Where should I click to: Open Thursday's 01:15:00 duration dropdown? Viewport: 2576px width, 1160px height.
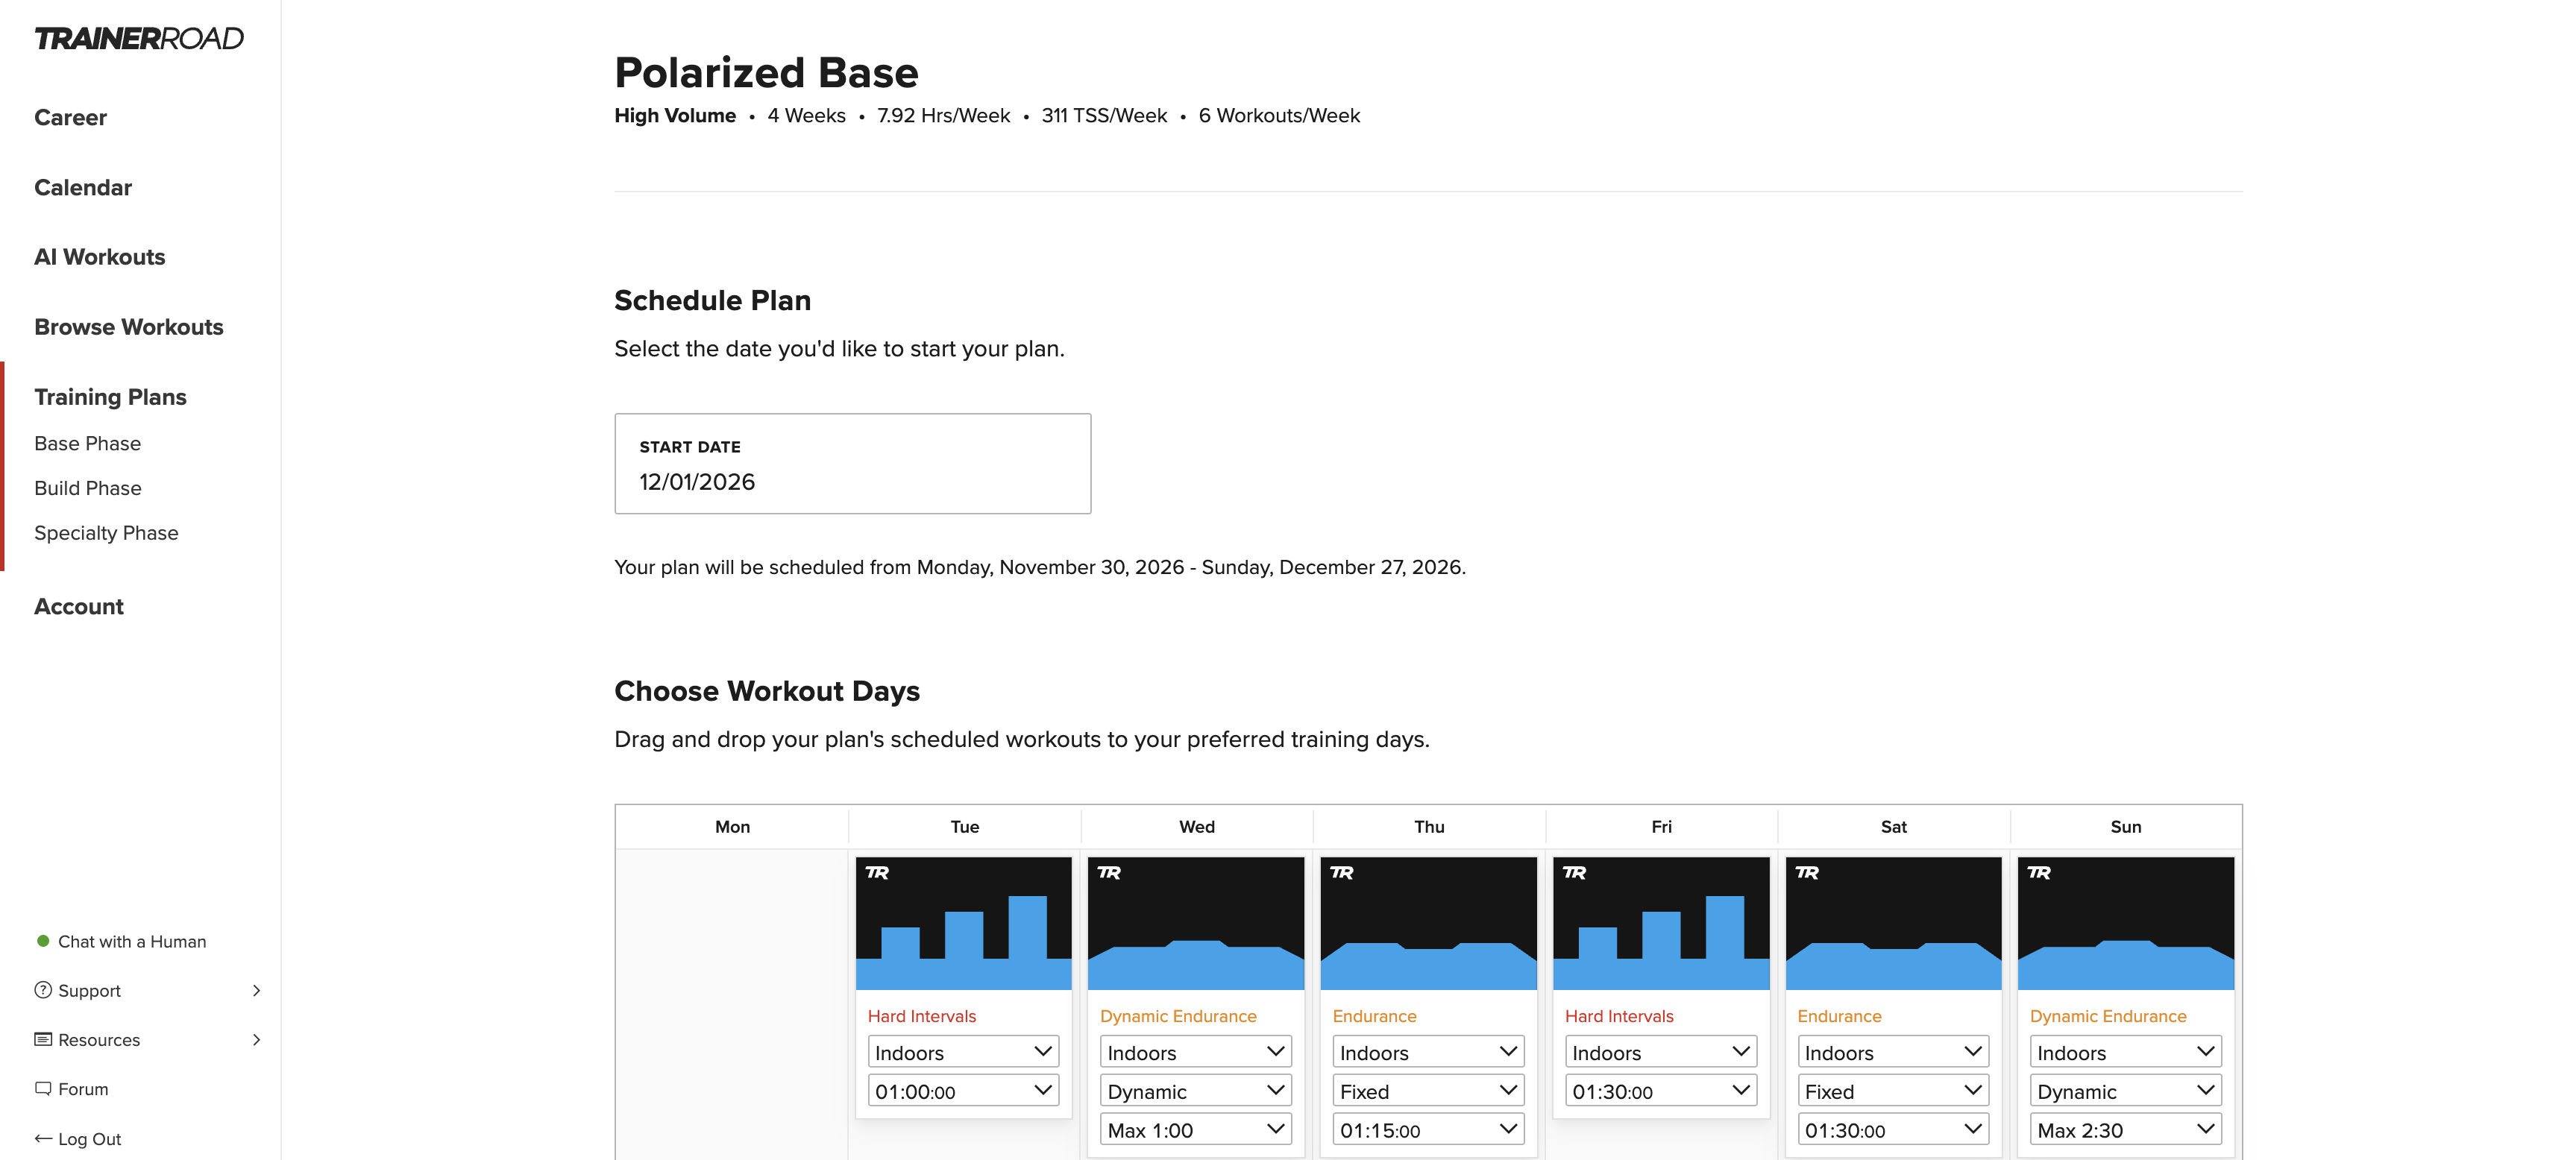(1428, 1130)
